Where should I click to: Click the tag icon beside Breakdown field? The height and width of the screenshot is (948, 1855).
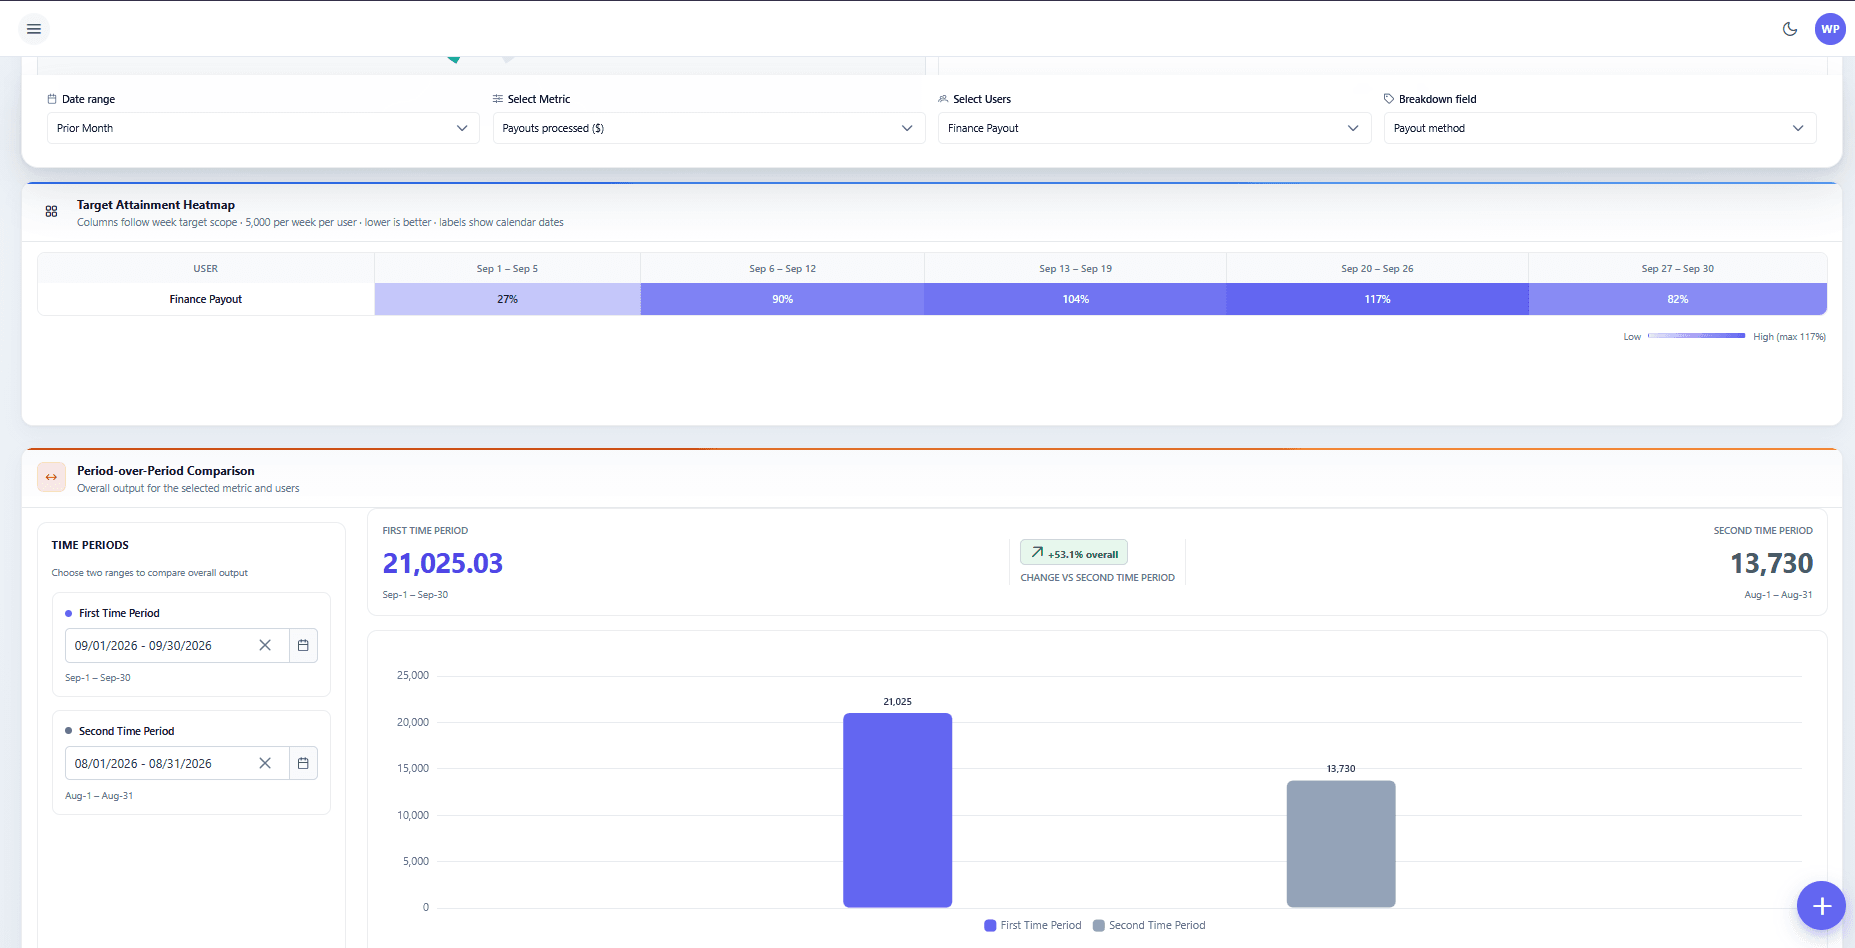[x=1389, y=99]
